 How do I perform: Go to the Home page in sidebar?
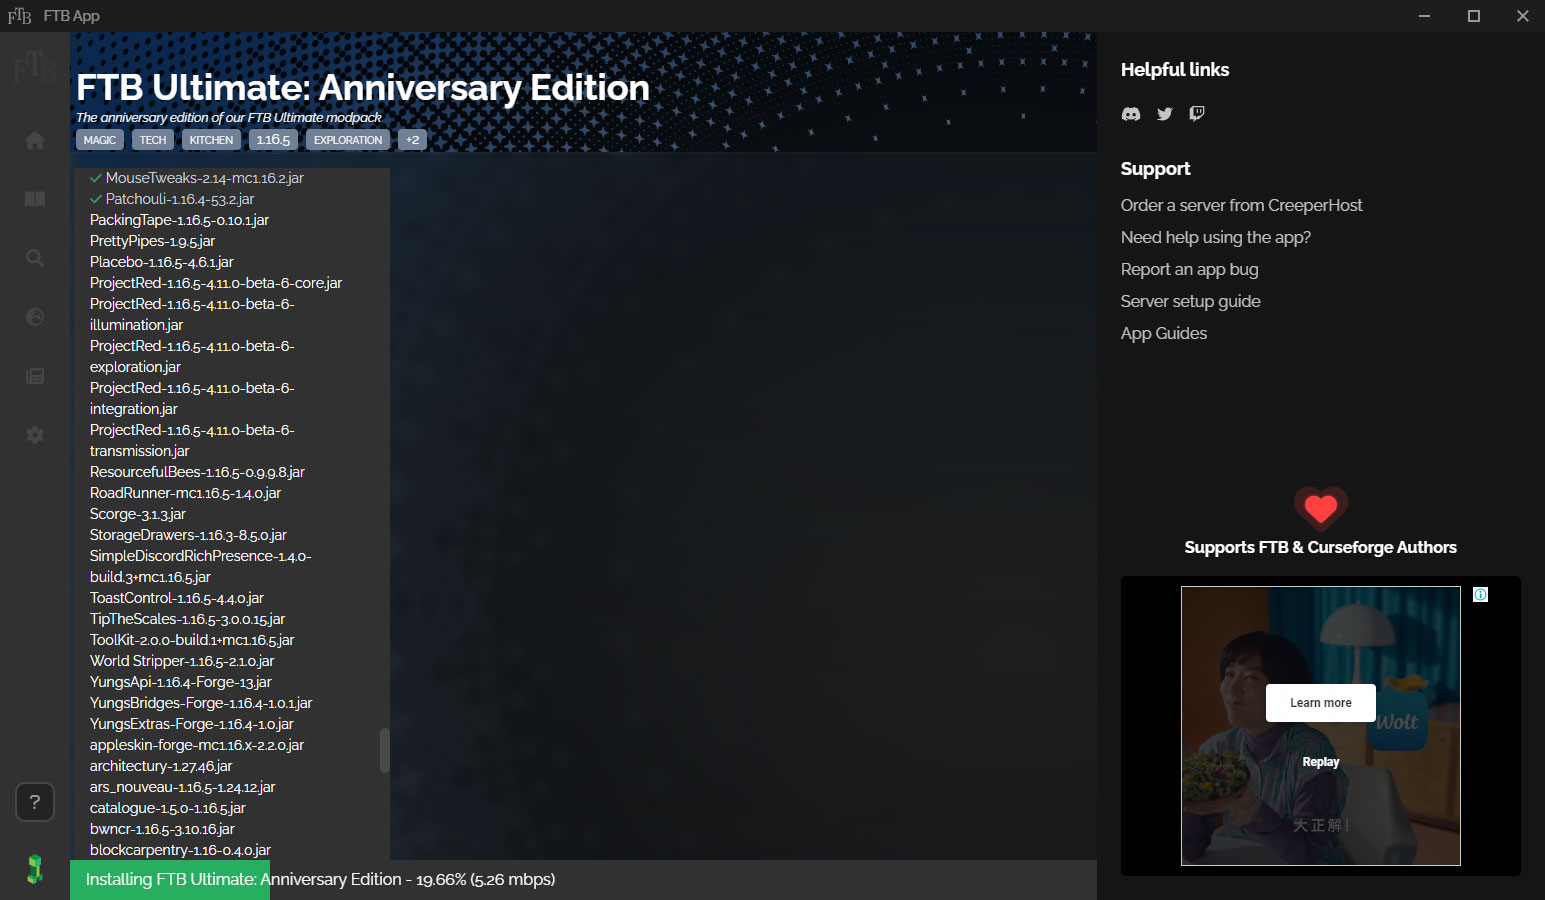[x=35, y=140]
